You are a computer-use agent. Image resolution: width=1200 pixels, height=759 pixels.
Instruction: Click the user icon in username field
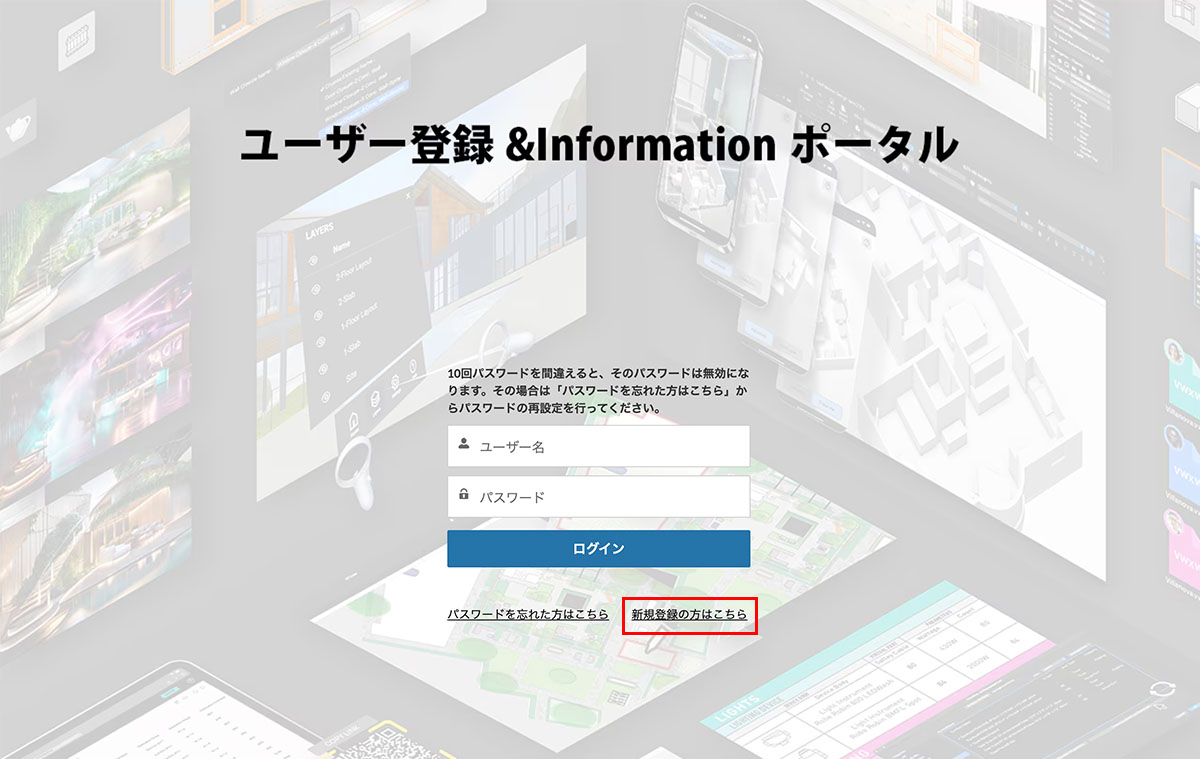click(464, 444)
